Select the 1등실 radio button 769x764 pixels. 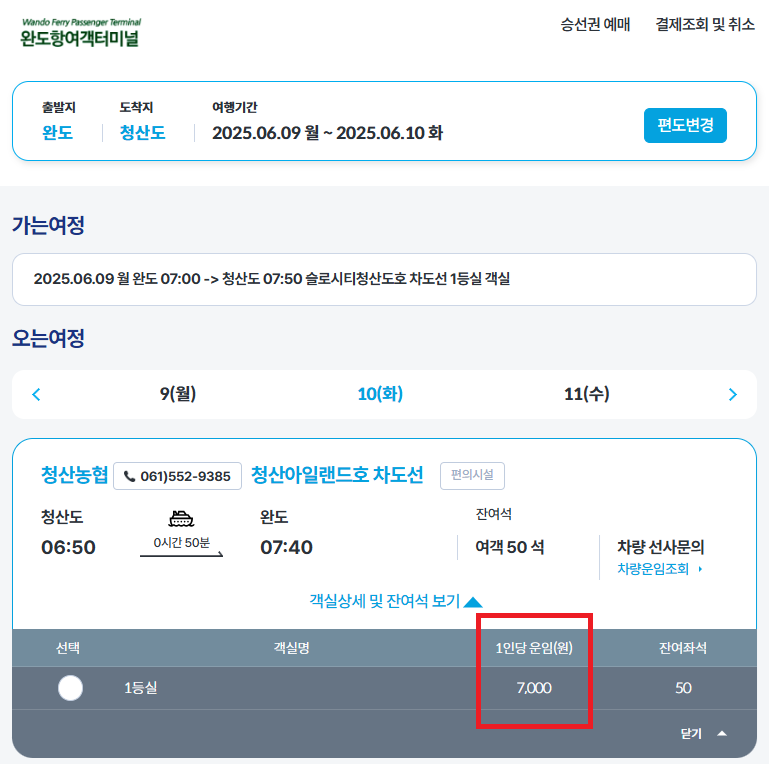tap(70, 688)
